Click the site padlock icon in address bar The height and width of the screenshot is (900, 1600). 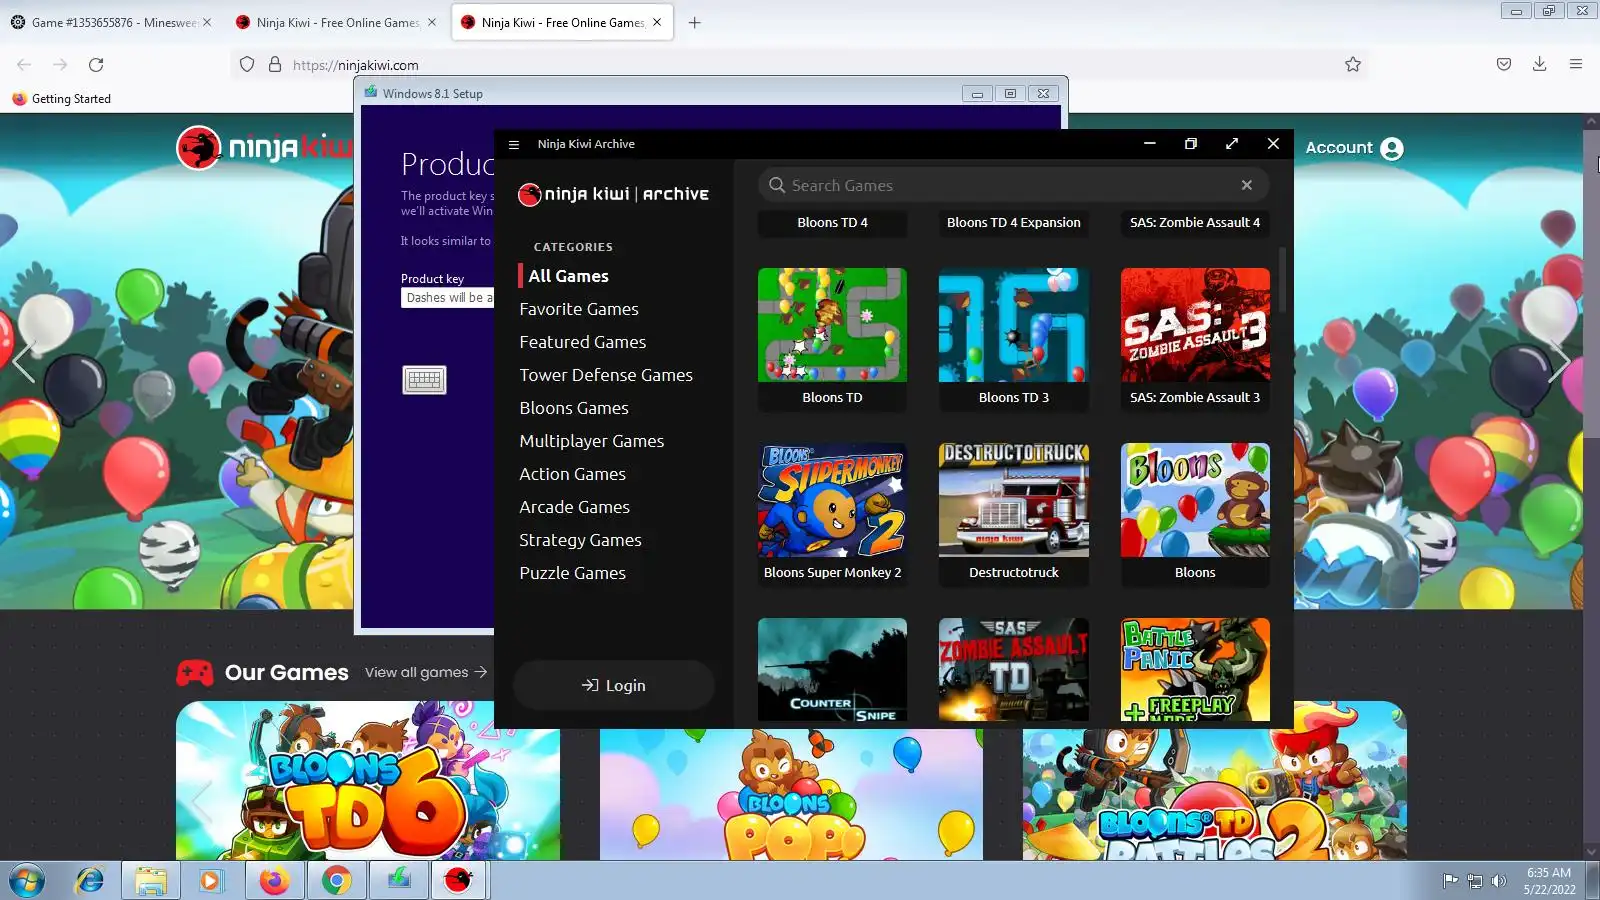tap(275, 65)
